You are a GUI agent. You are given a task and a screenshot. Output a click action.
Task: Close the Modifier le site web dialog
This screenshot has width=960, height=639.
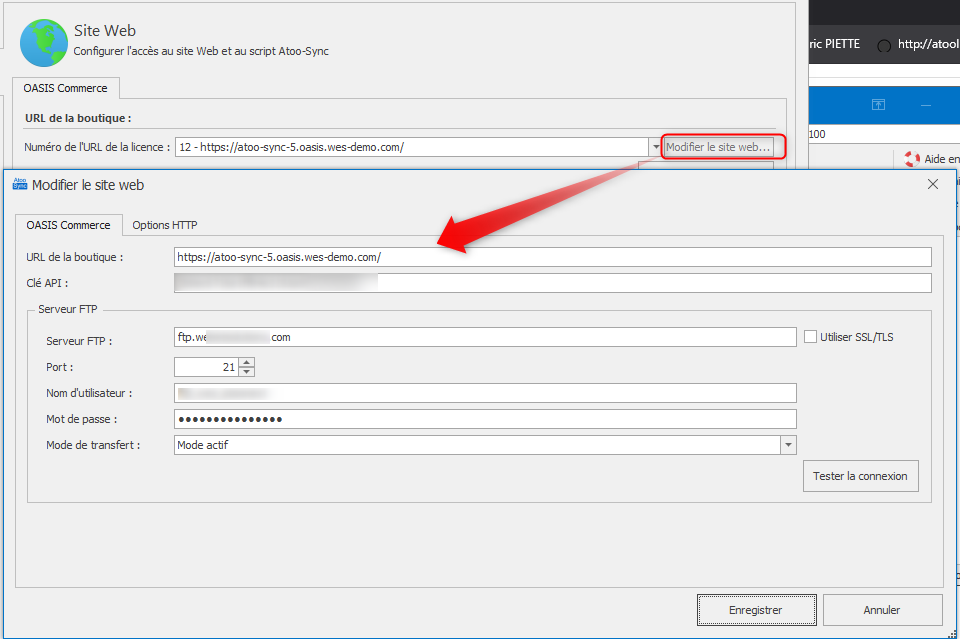932,184
